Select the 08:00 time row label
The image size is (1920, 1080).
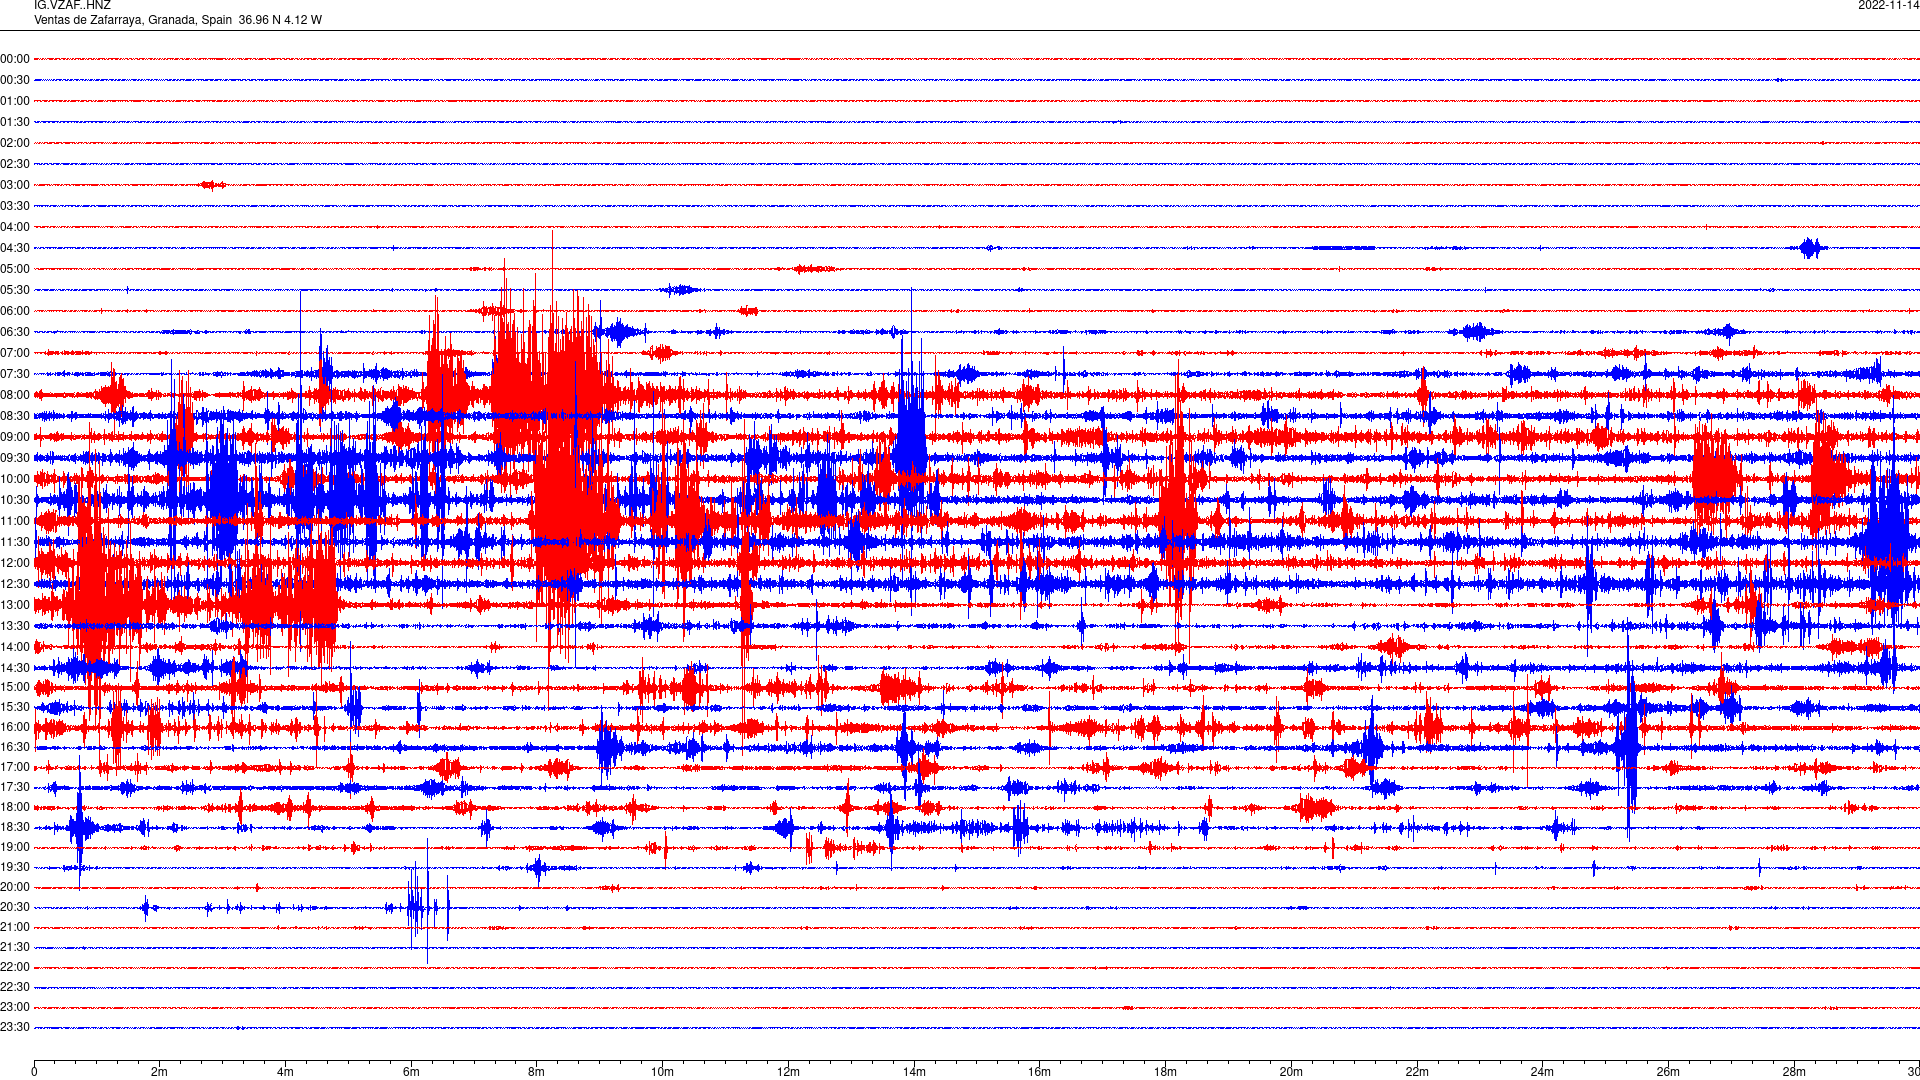(x=15, y=395)
